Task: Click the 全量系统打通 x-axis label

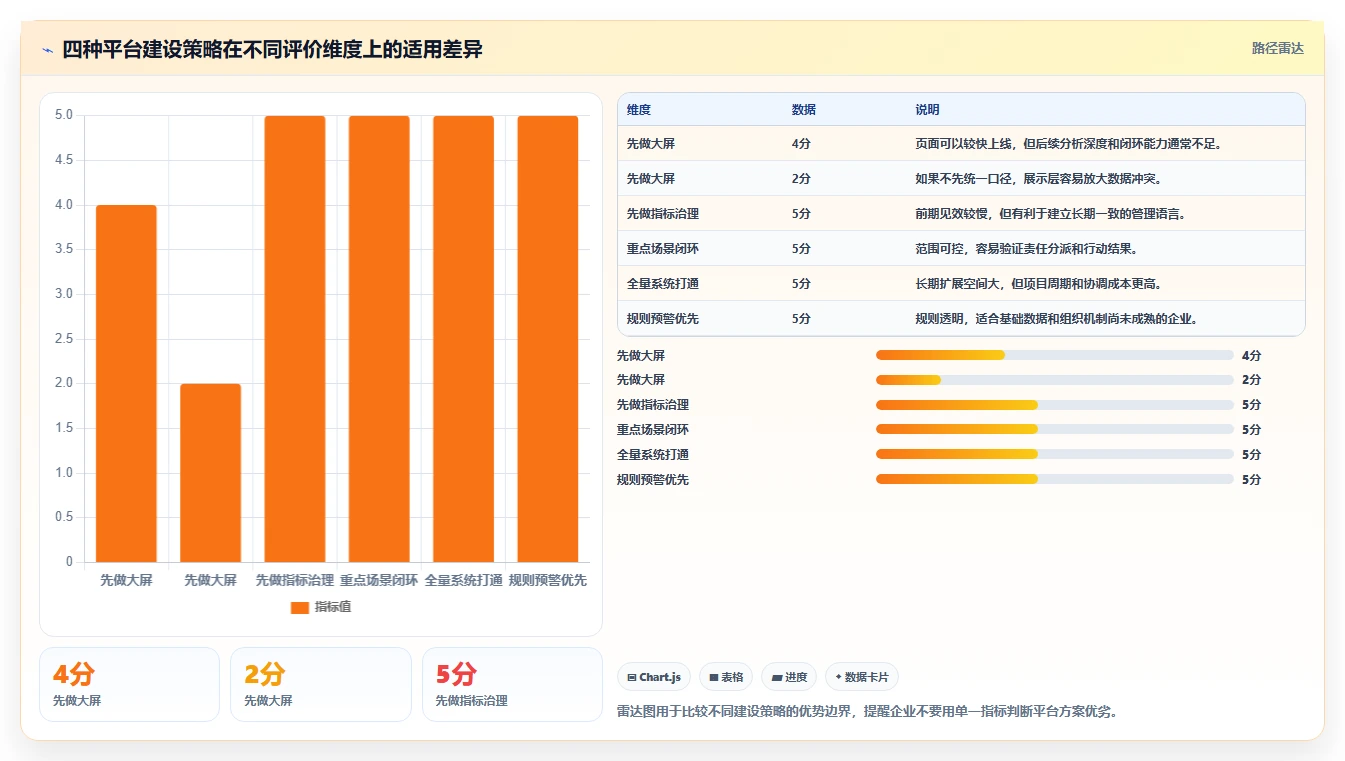Action: tap(463, 580)
